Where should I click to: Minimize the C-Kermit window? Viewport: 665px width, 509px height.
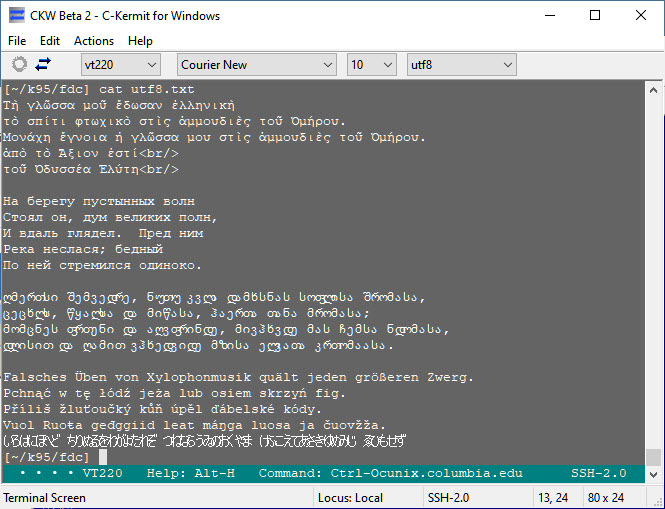point(549,16)
